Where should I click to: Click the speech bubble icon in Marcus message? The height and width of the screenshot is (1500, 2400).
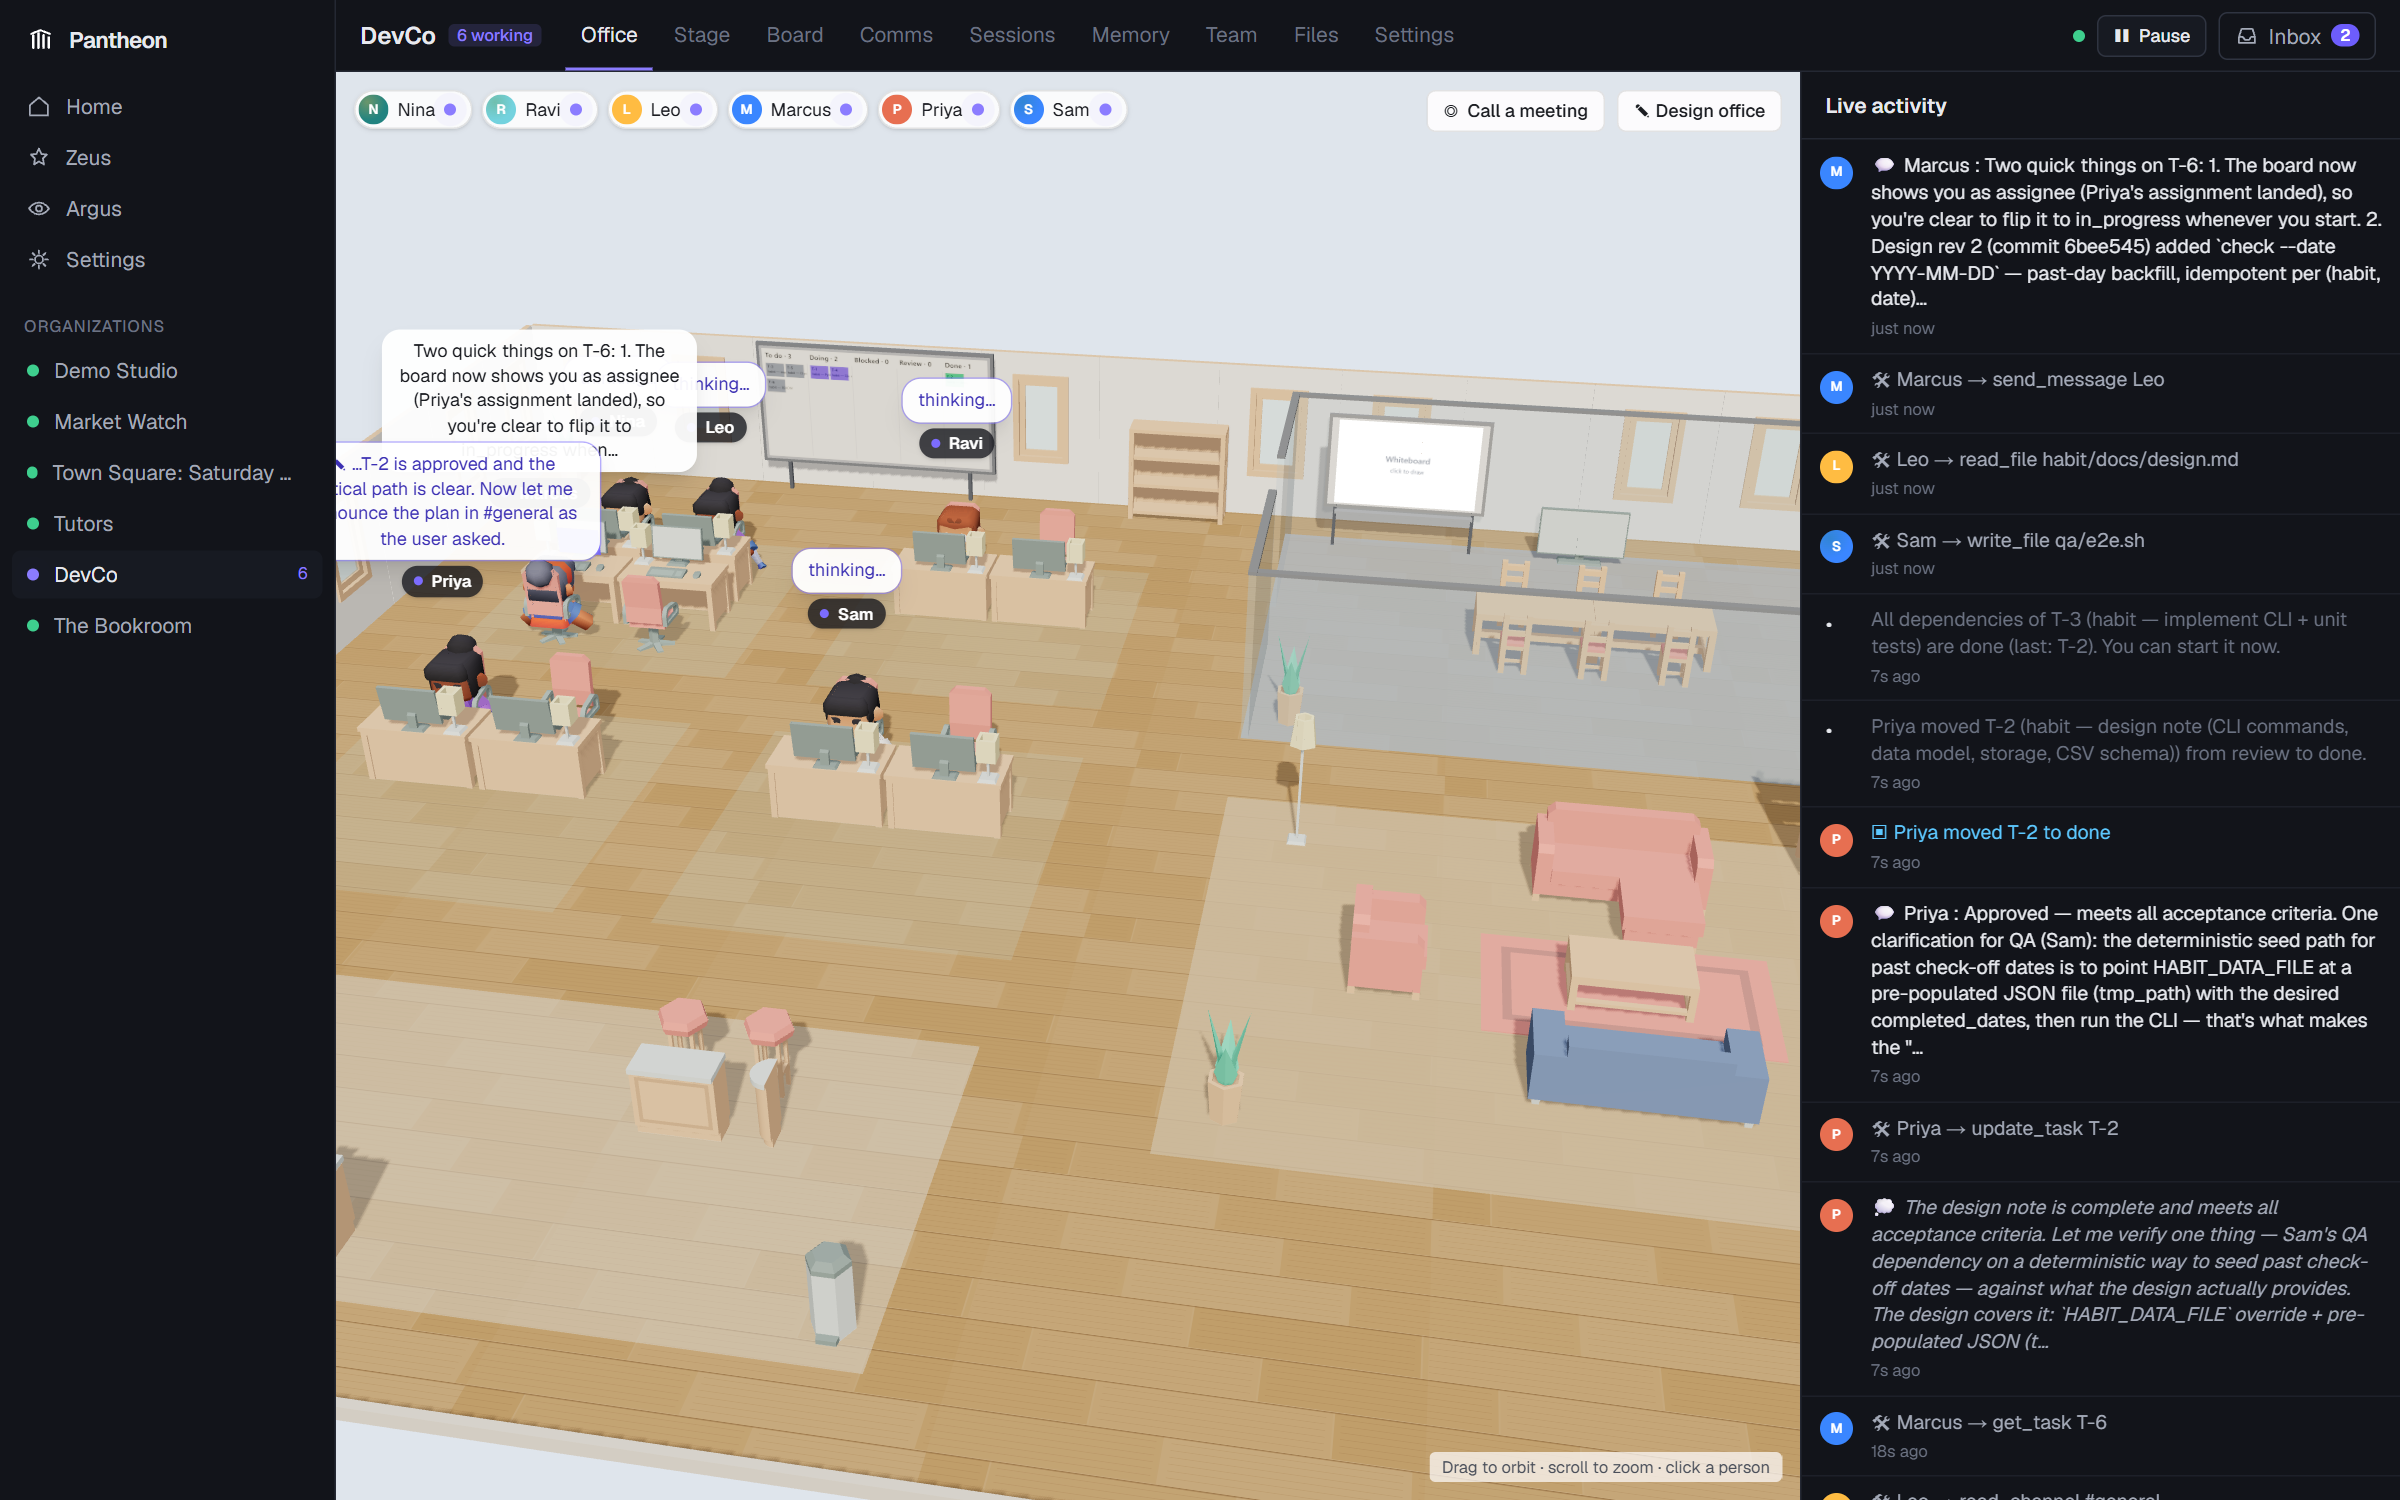(1884, 165)
